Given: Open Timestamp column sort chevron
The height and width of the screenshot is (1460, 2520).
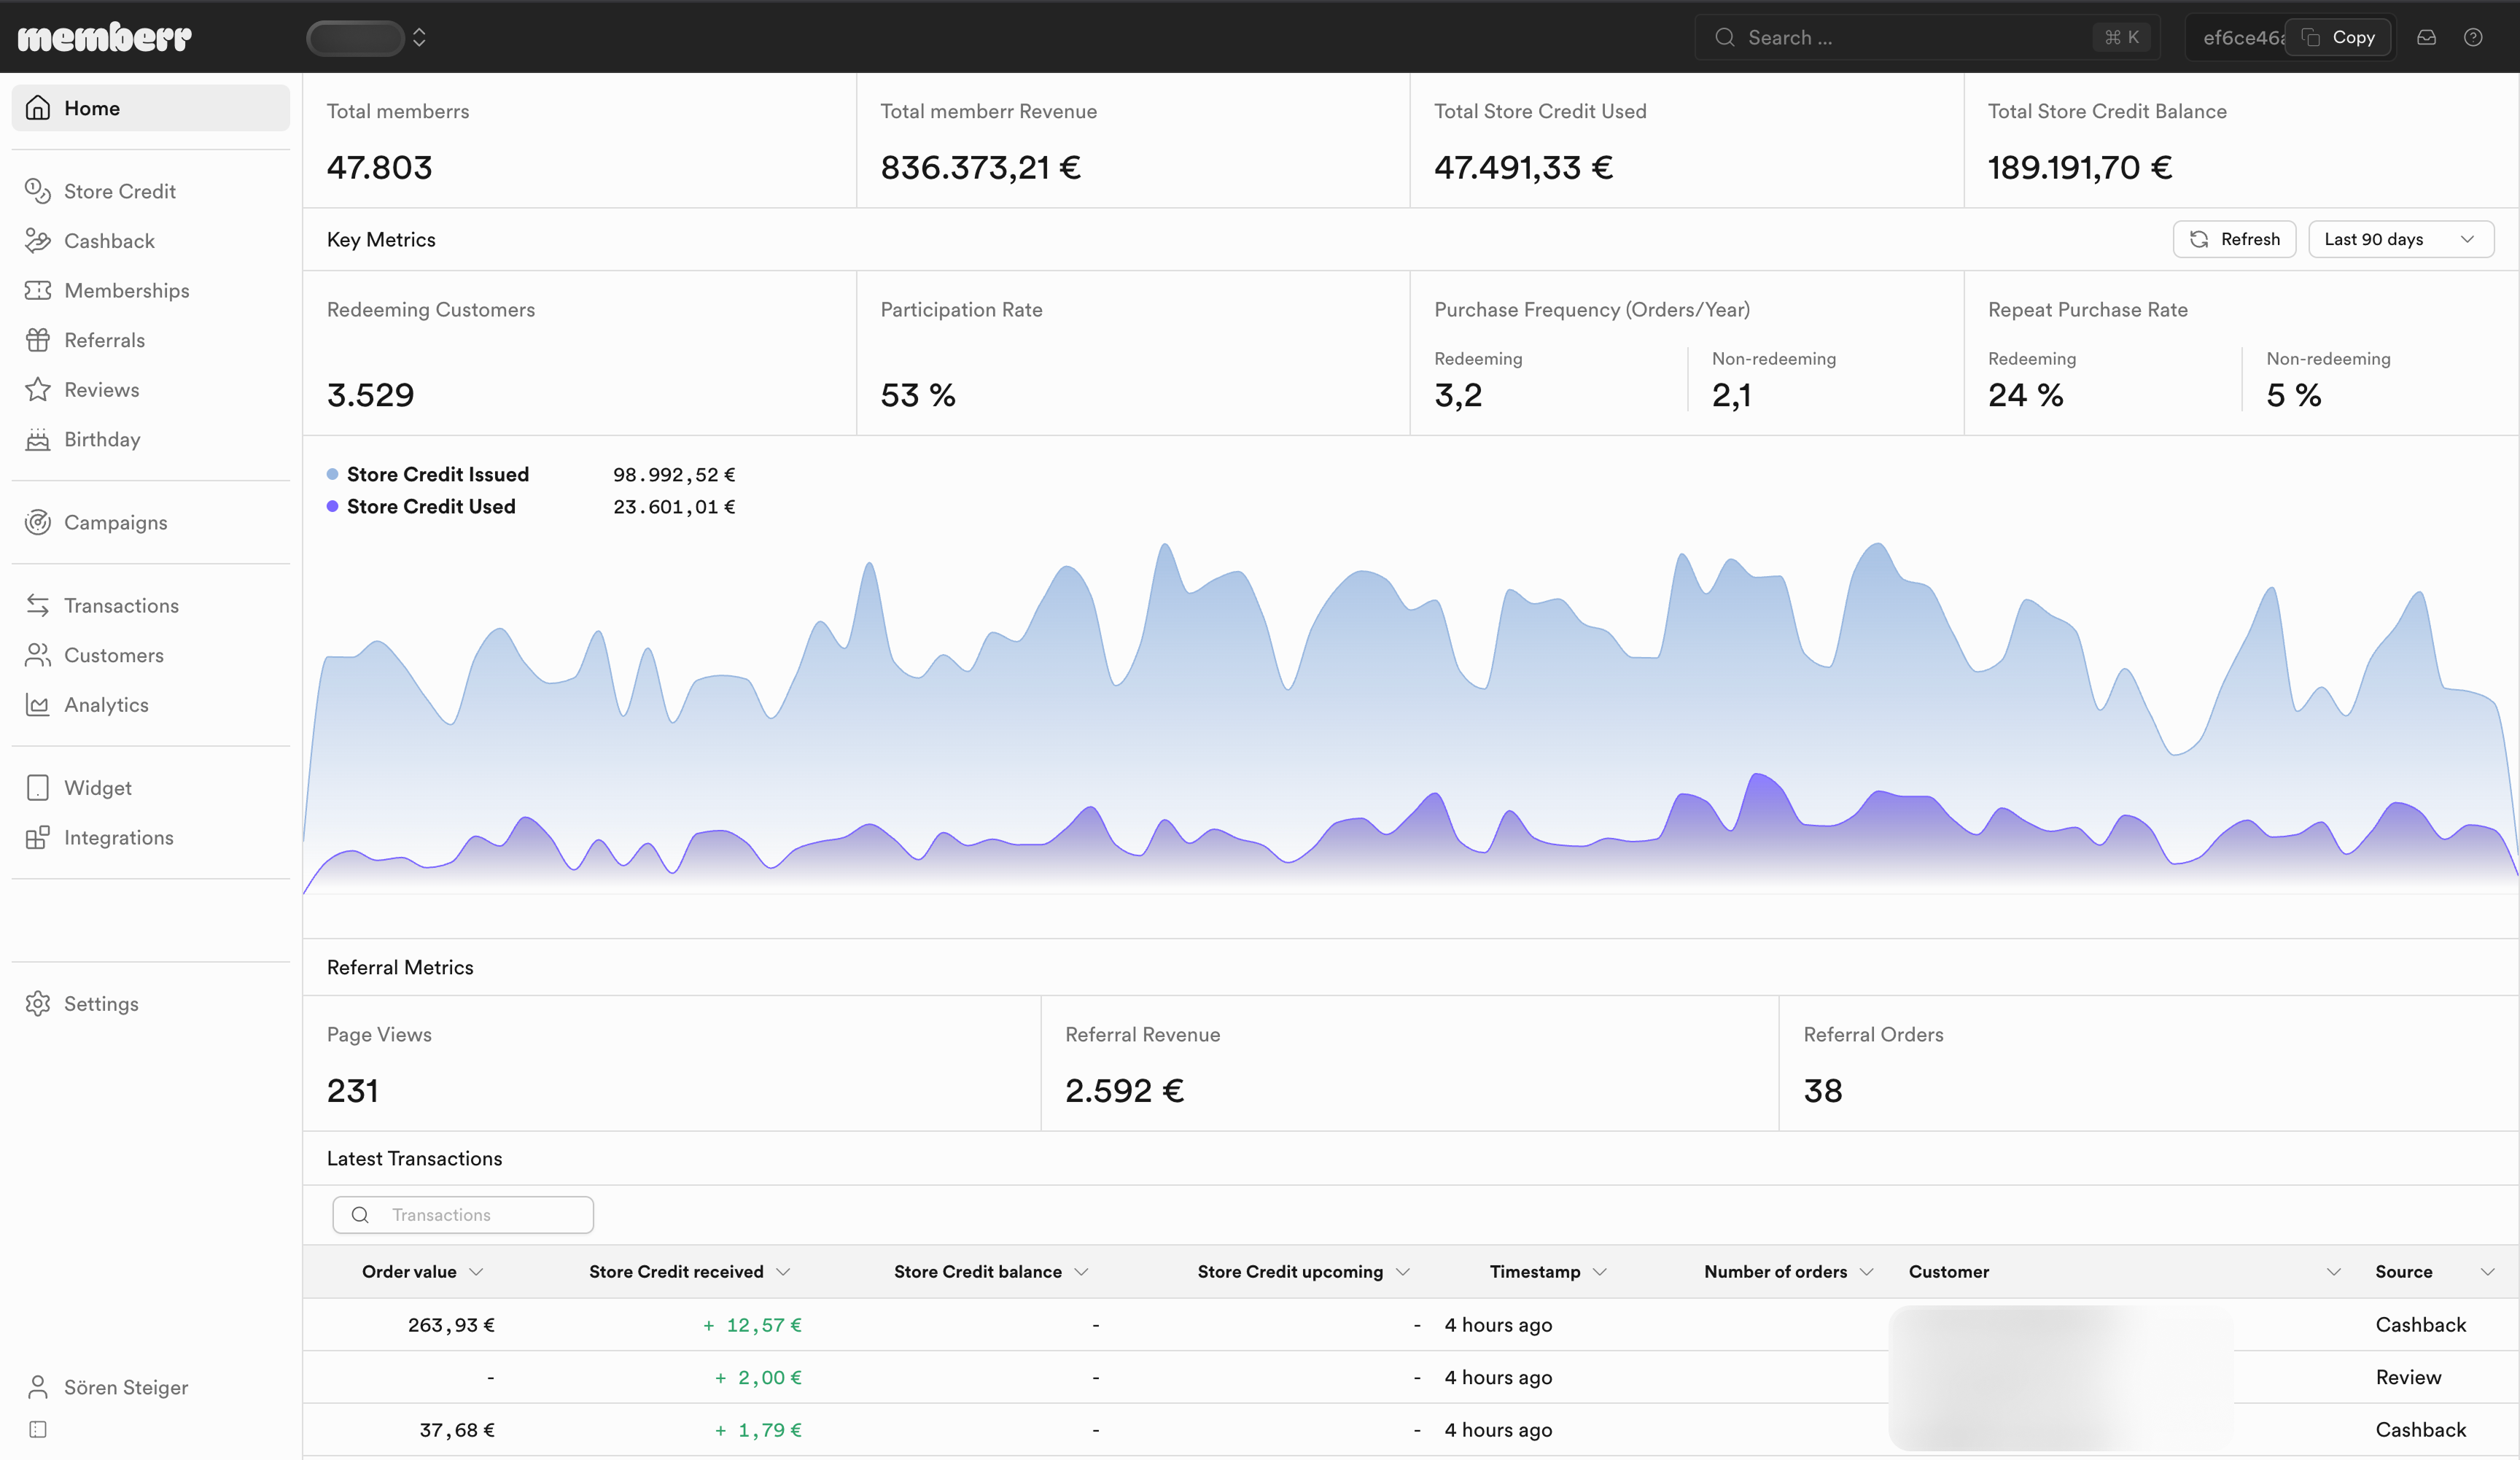Looking at the screenshot, I should (1599, 1272).
